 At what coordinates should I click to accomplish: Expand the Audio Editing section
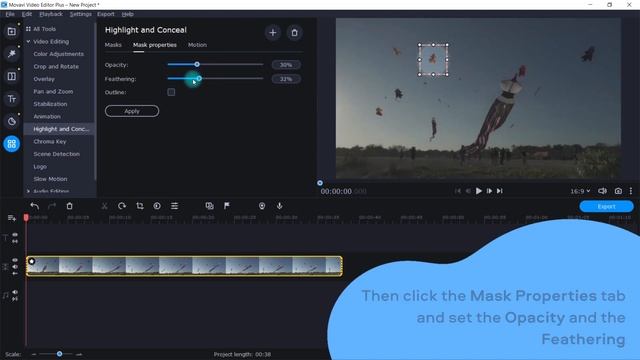point(28,191)
